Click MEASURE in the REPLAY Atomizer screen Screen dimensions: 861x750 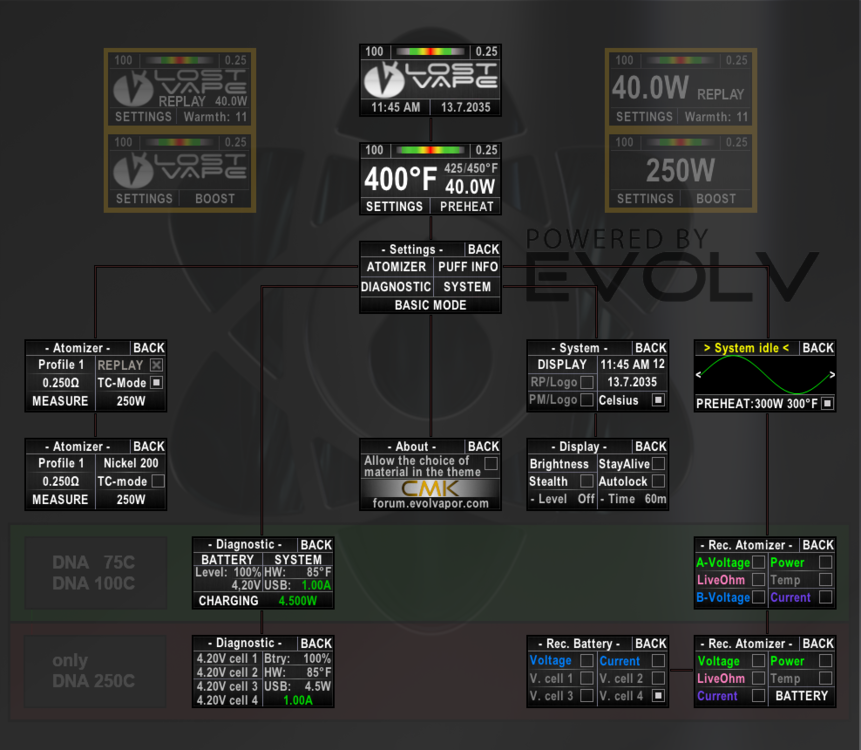tap(60, 401)
